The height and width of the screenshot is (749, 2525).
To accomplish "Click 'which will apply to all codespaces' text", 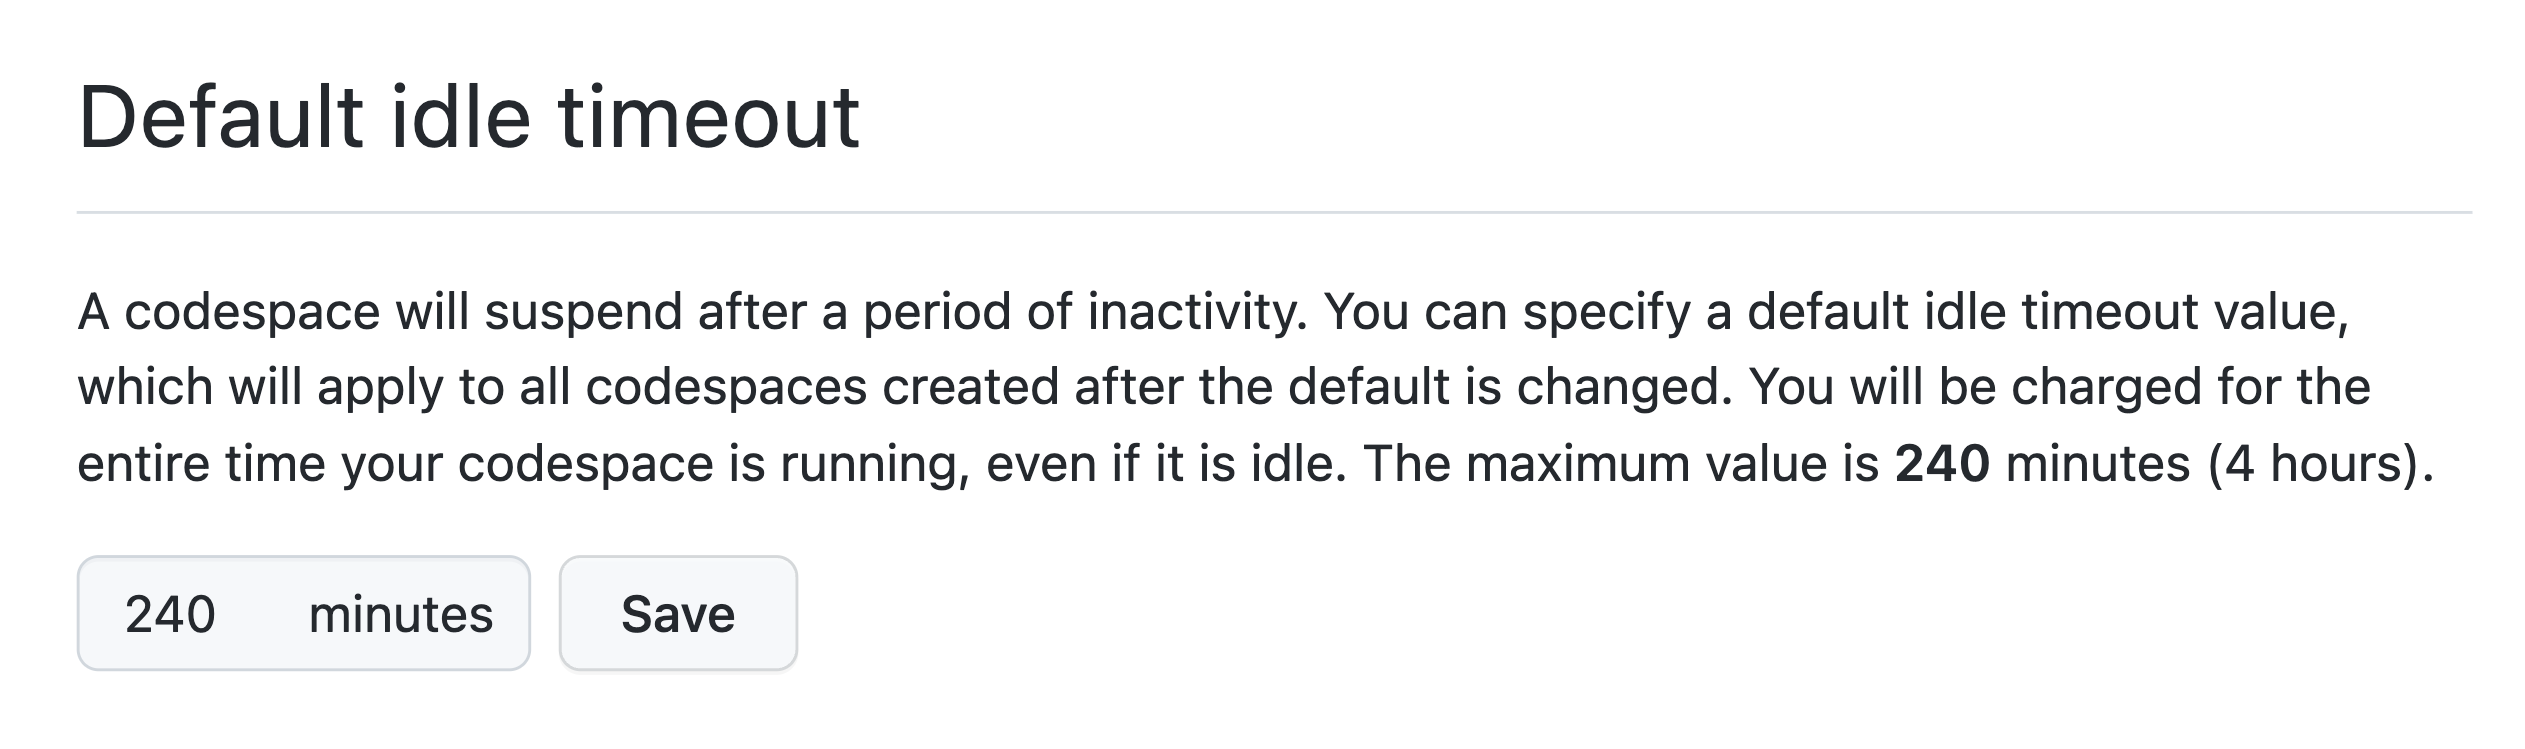I will click(472, 388).
